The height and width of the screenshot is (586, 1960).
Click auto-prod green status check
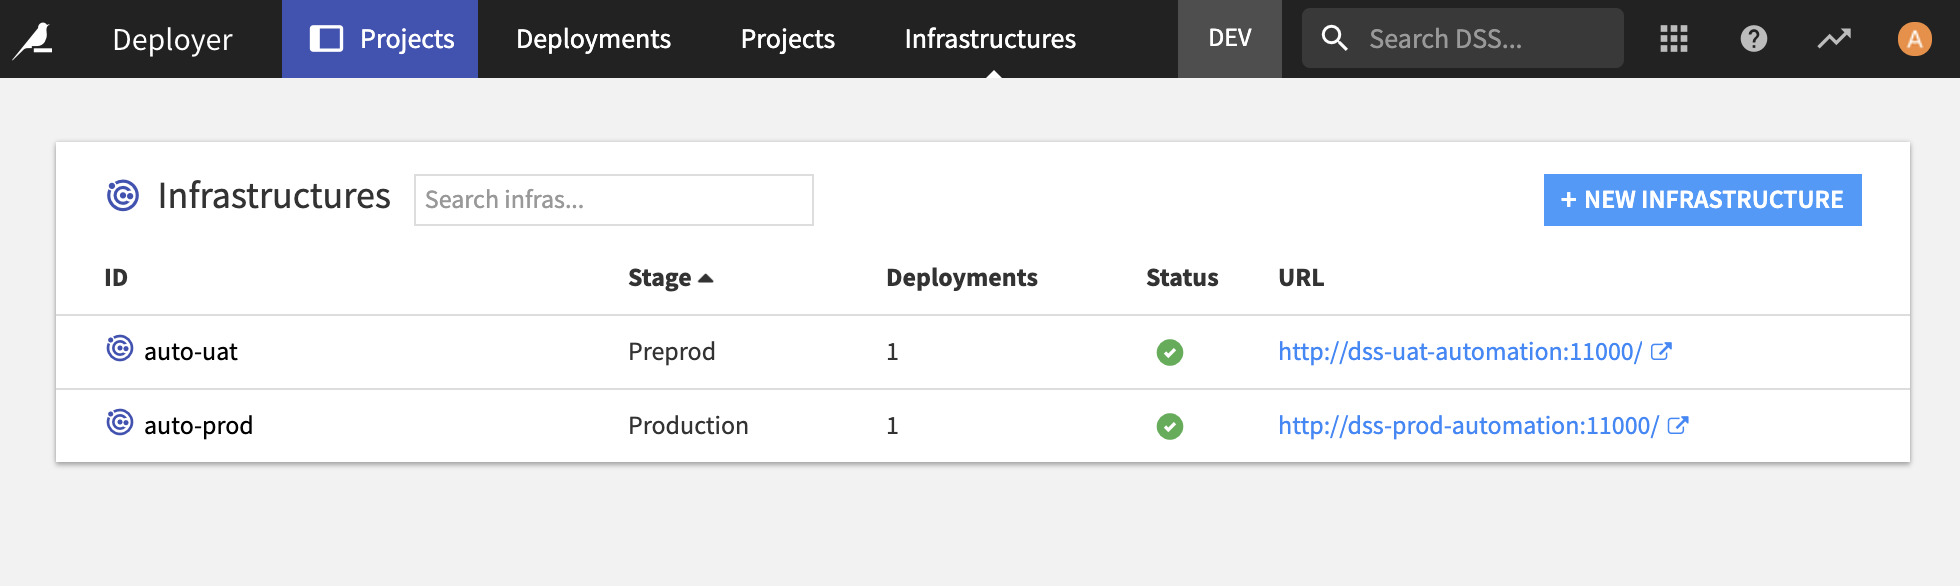pos(1170,426)
